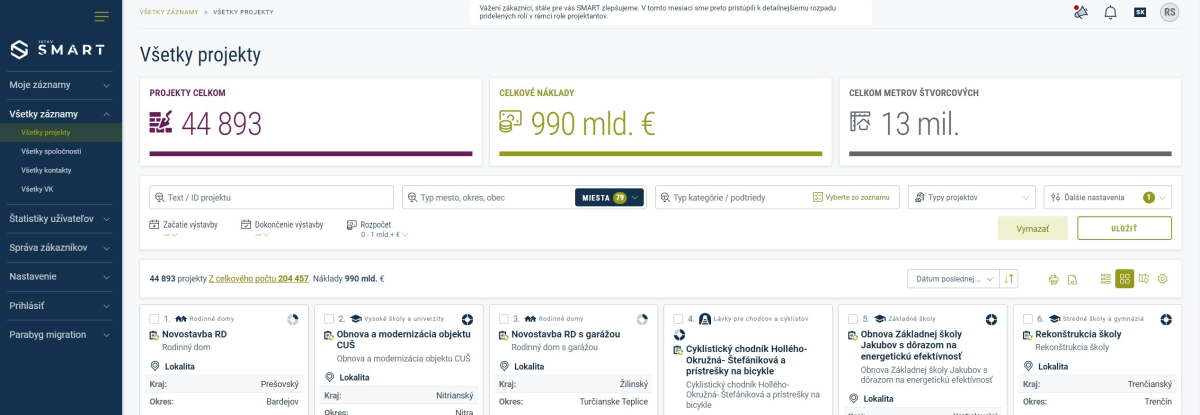Click the ULOŽIŤ button
1200x415 pixels.
[x=1123, y=228]
